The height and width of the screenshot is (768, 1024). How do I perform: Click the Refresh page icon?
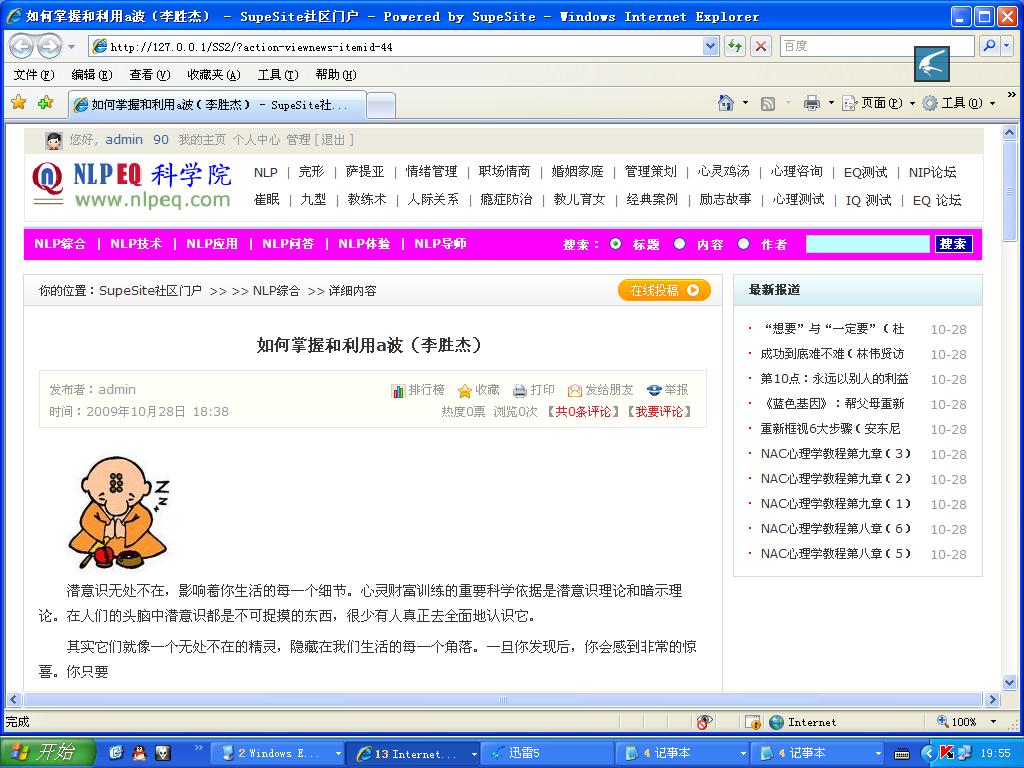735,46
